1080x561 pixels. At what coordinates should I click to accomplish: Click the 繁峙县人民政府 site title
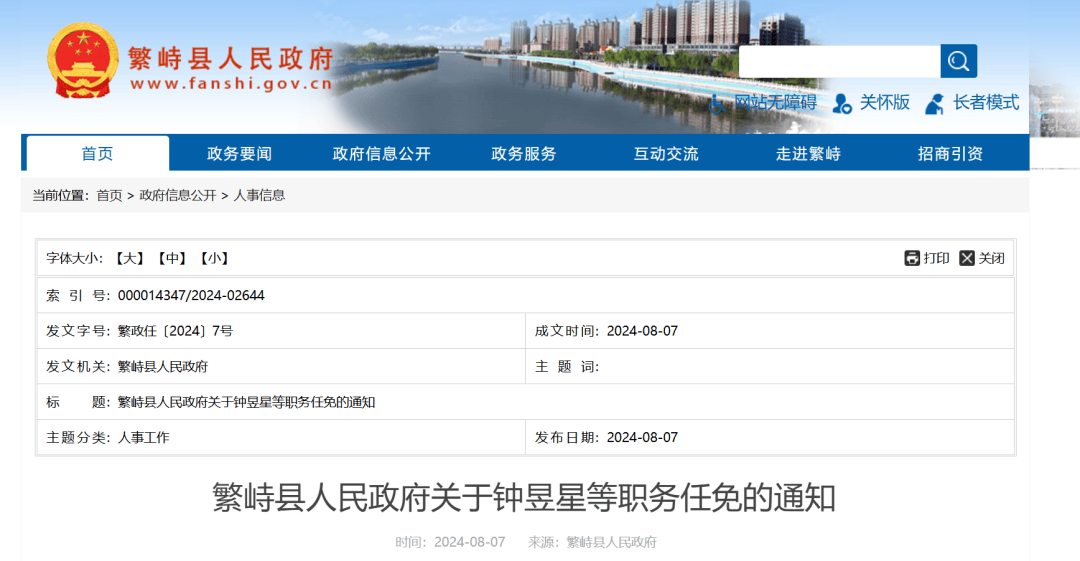pyautogui.click(x=231, y=59)
